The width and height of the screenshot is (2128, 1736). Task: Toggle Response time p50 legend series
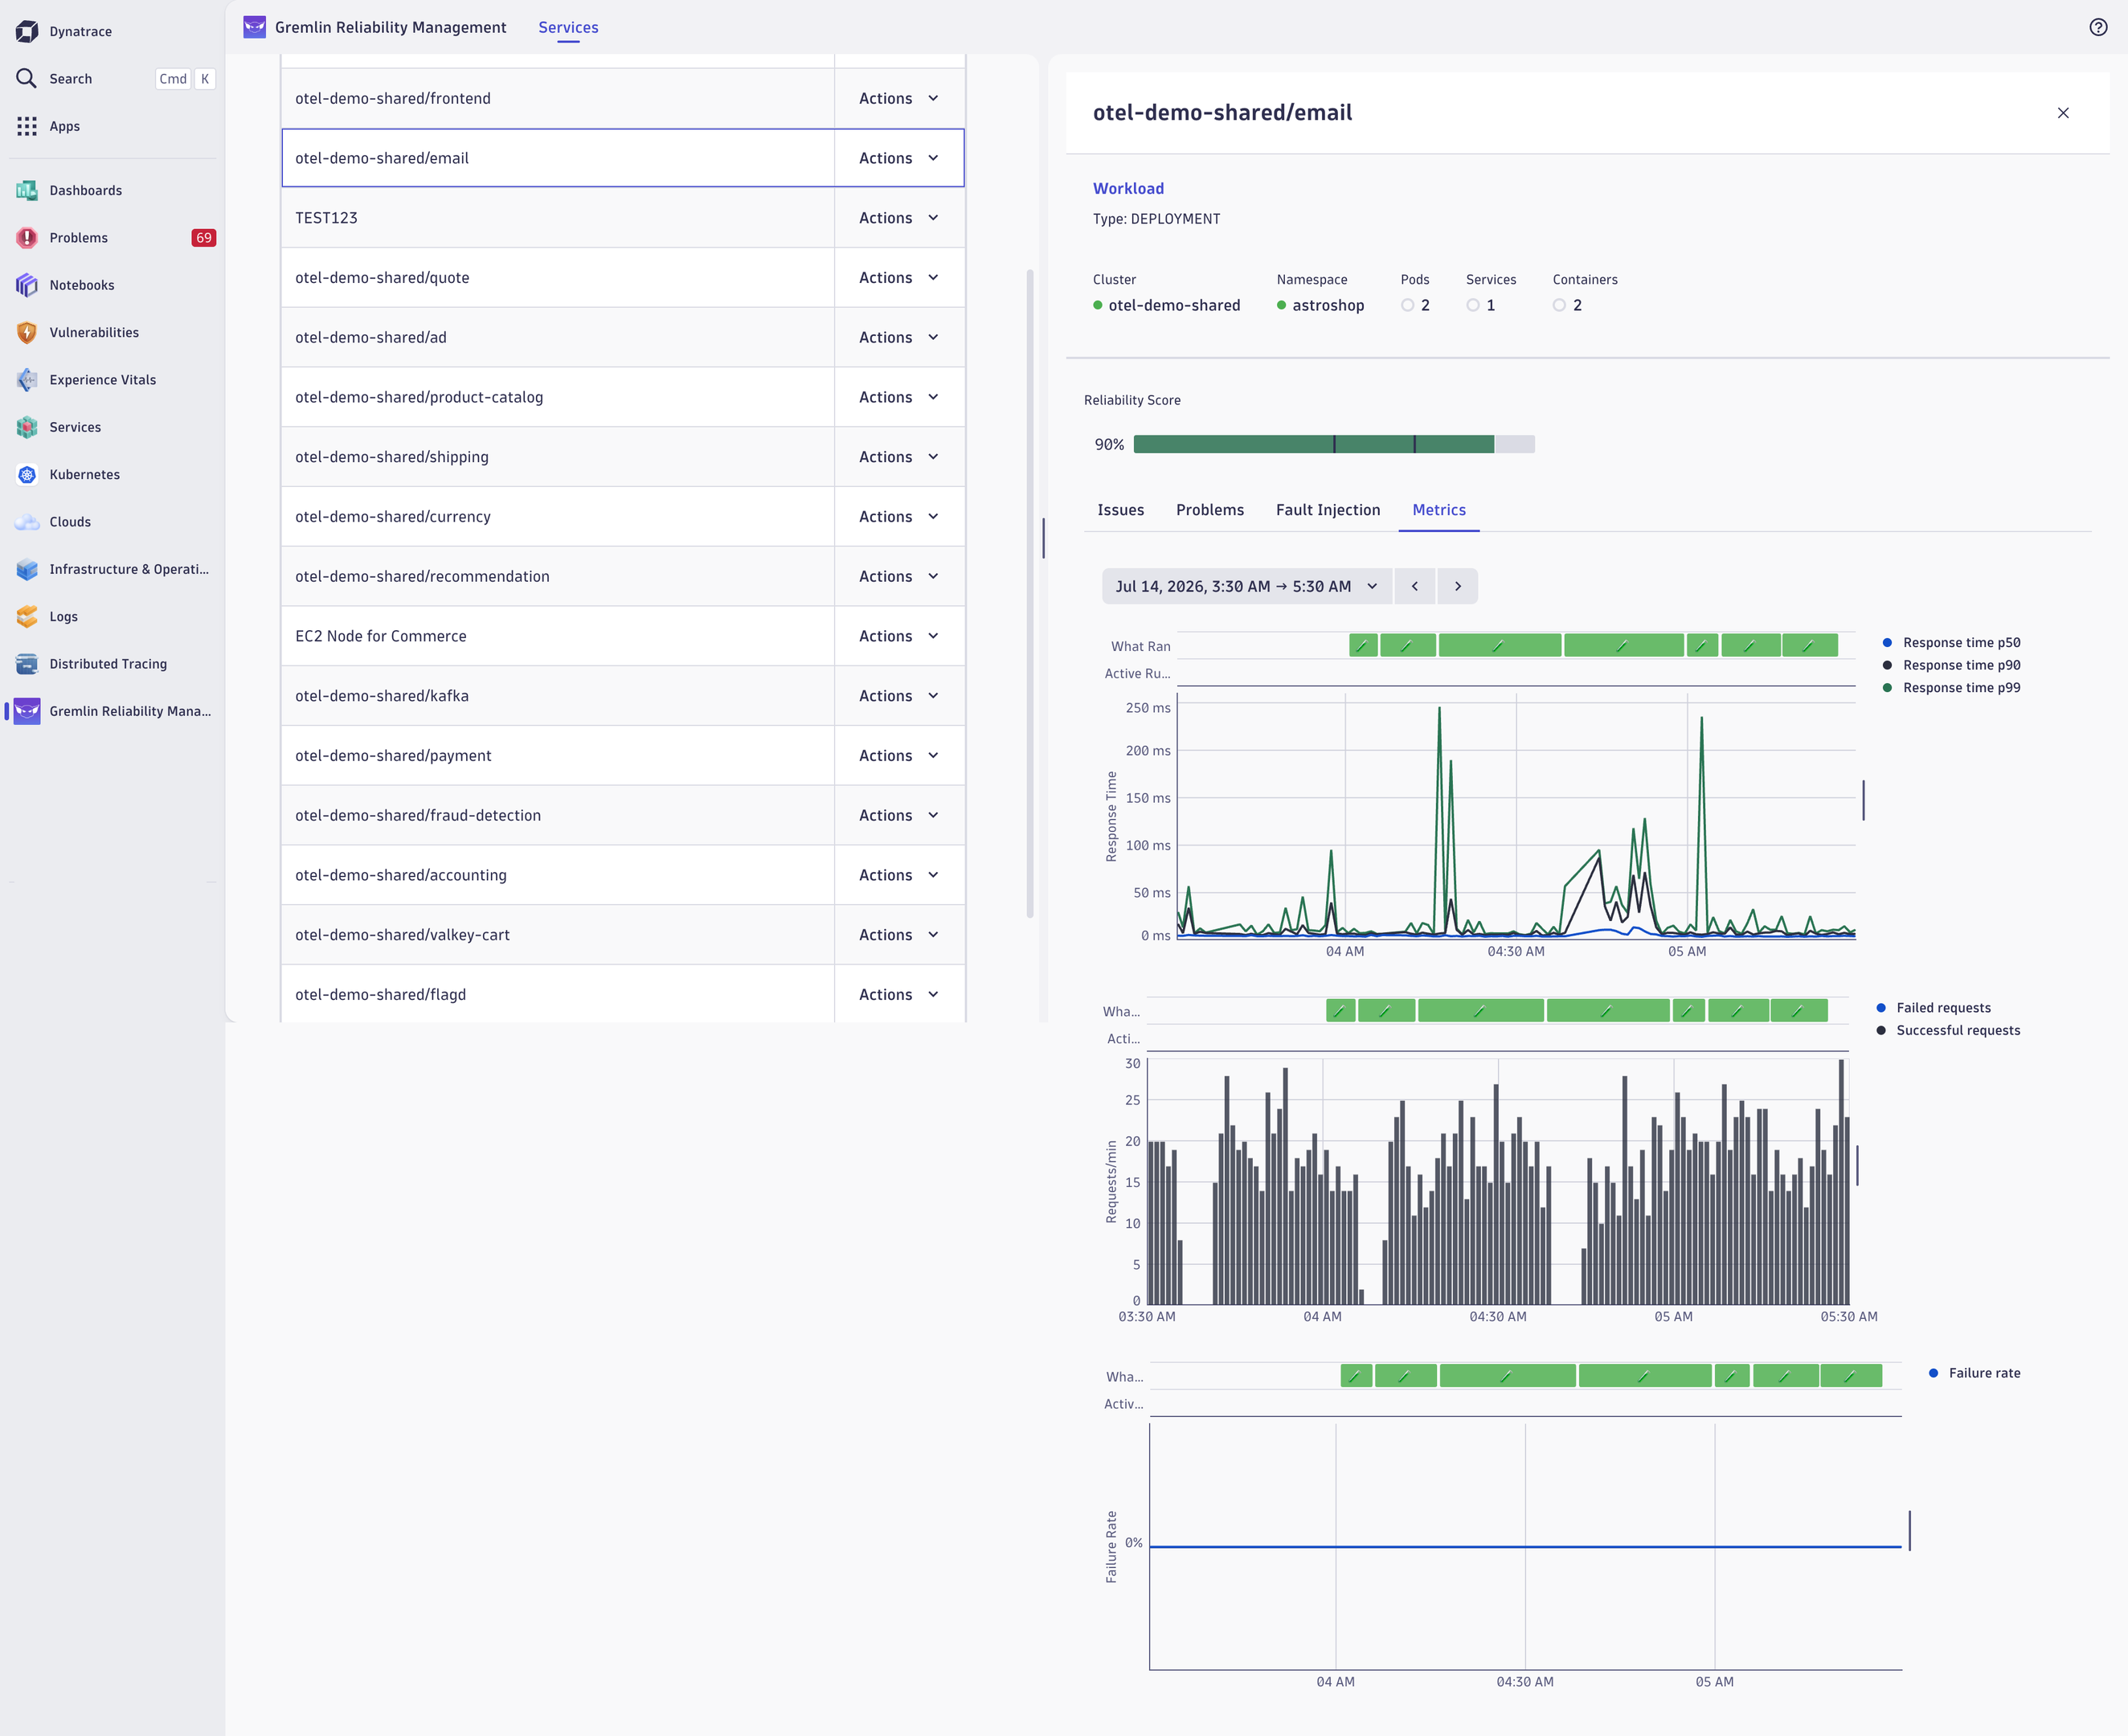(x=1951, y=643)
